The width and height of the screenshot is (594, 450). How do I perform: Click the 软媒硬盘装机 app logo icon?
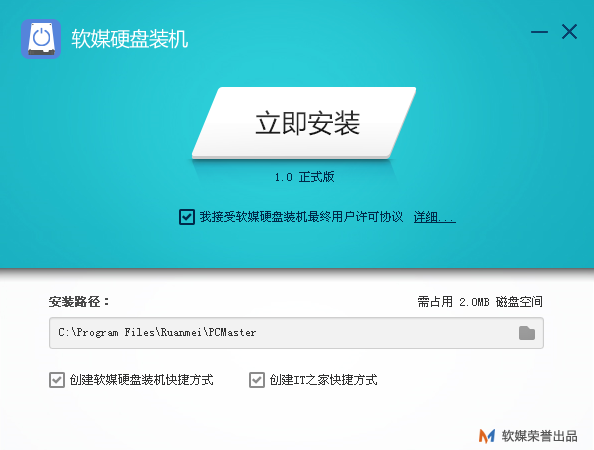(x=41, y=39)
